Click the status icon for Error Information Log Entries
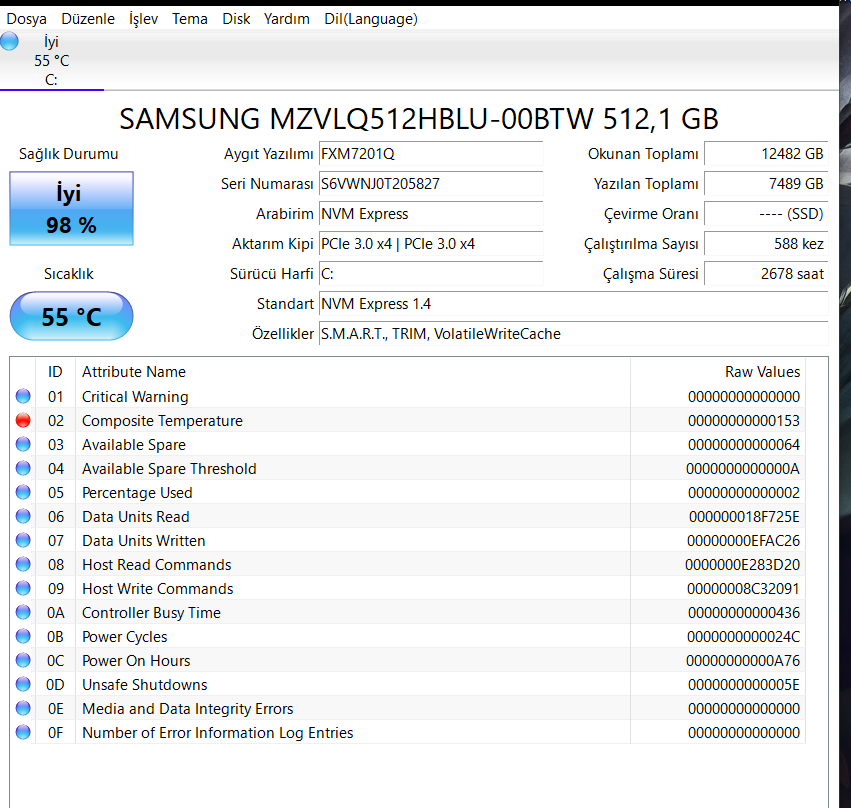Image resolution: width=851 pixels, height=808 pixels. (23, 732)
